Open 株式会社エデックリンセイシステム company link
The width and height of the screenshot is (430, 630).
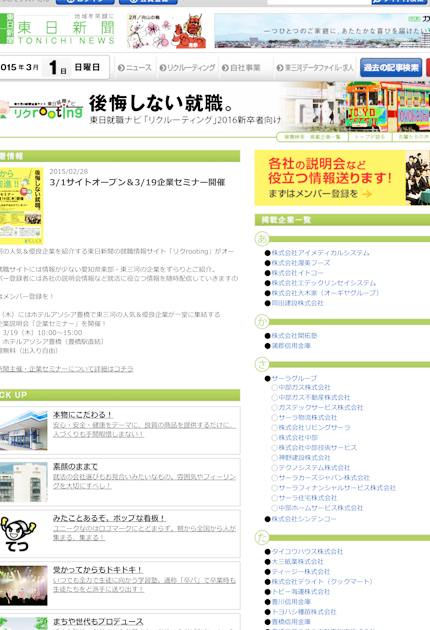(324, 283)
